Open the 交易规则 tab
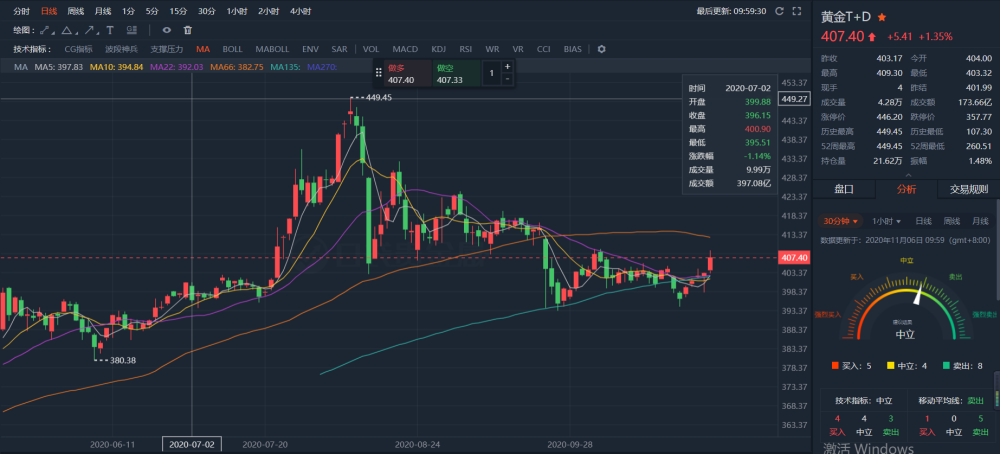The image size is (1000, 454). point(969,189)
